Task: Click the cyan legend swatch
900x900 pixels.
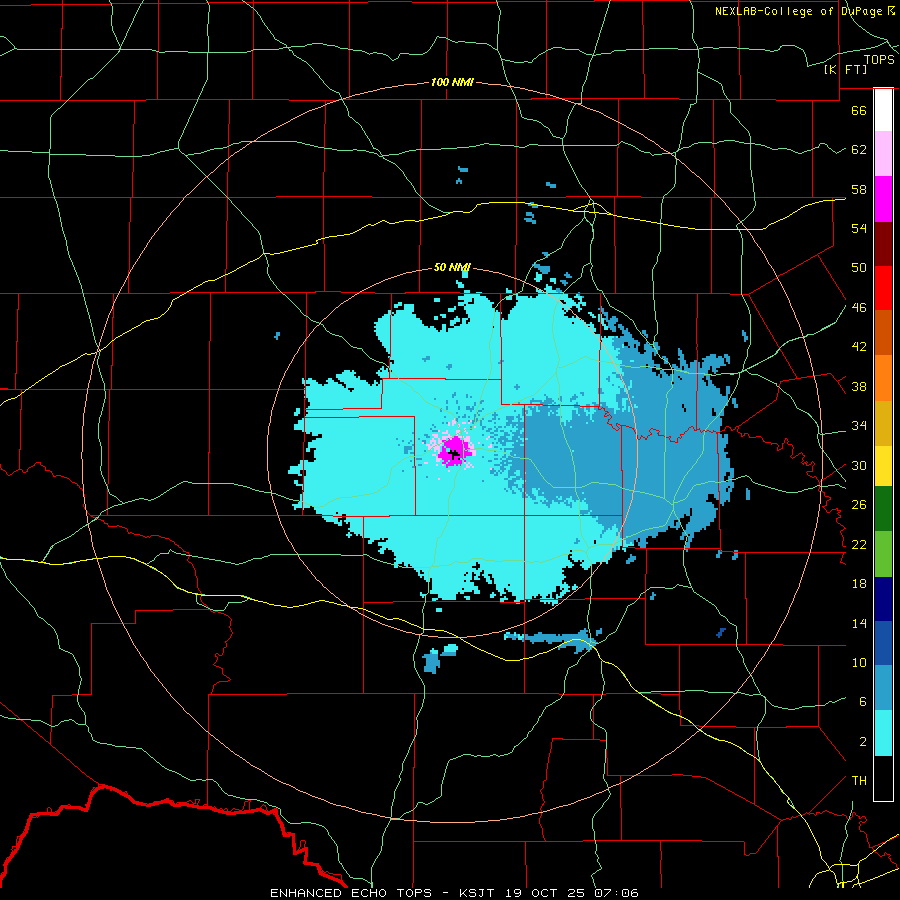Action: tap(883, 733)
